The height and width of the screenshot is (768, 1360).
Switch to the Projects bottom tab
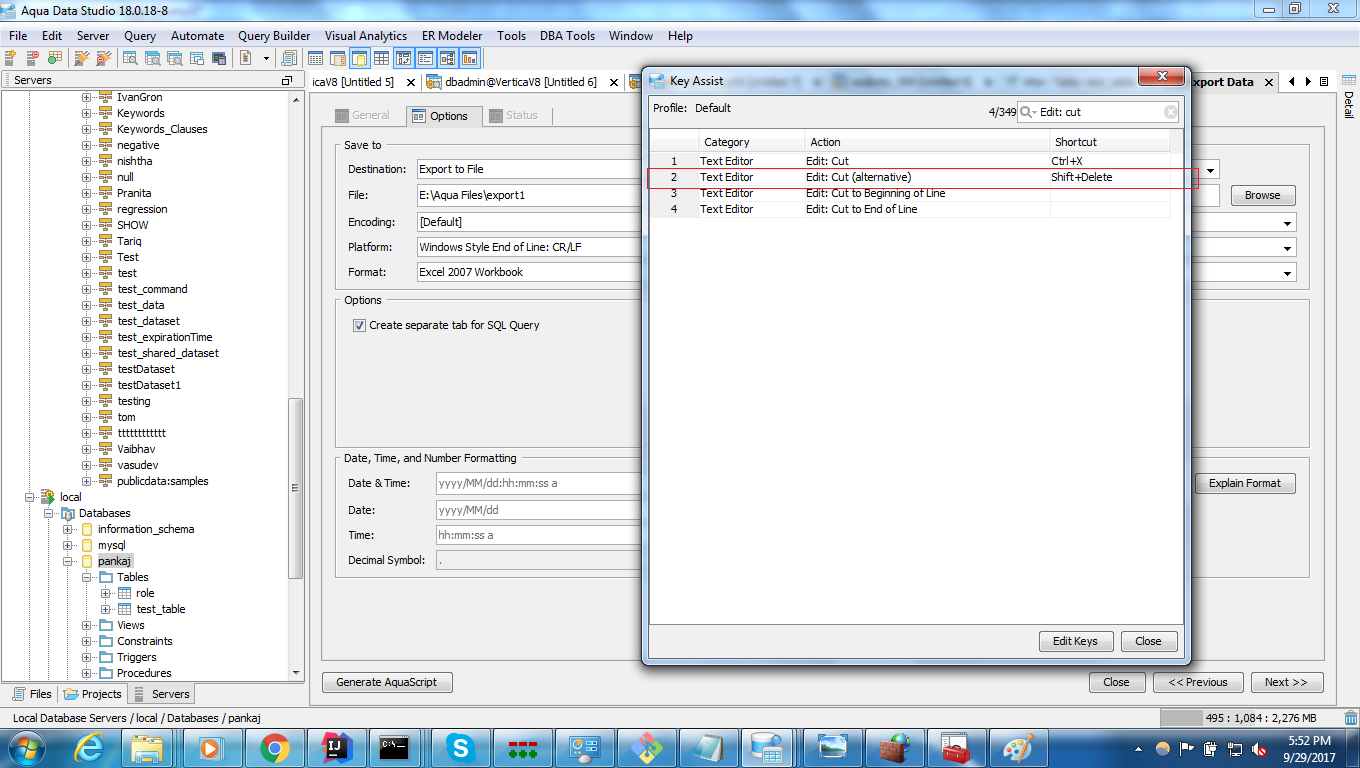click(x=92, y=693)
